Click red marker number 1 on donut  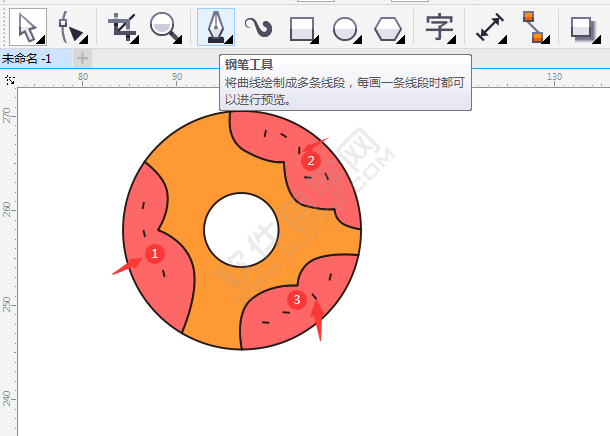pyautogui.click(x=154, y=254)
